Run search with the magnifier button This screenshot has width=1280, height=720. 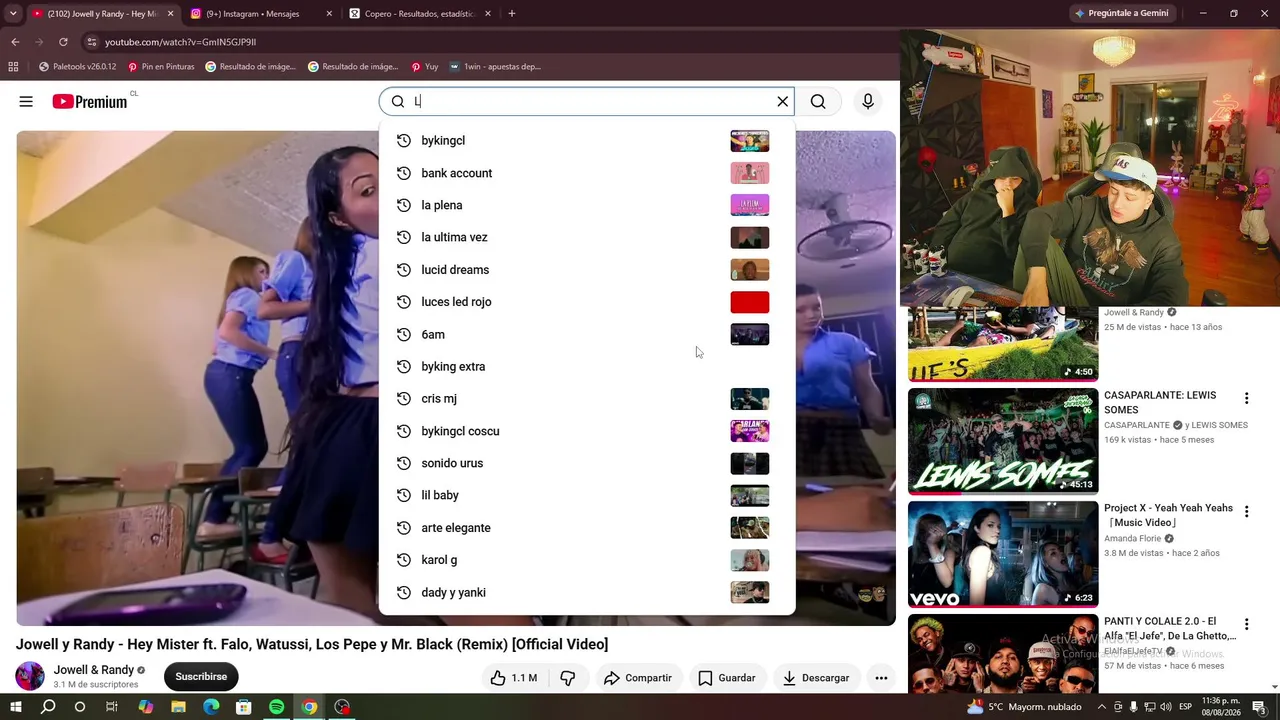coord(818,101)
